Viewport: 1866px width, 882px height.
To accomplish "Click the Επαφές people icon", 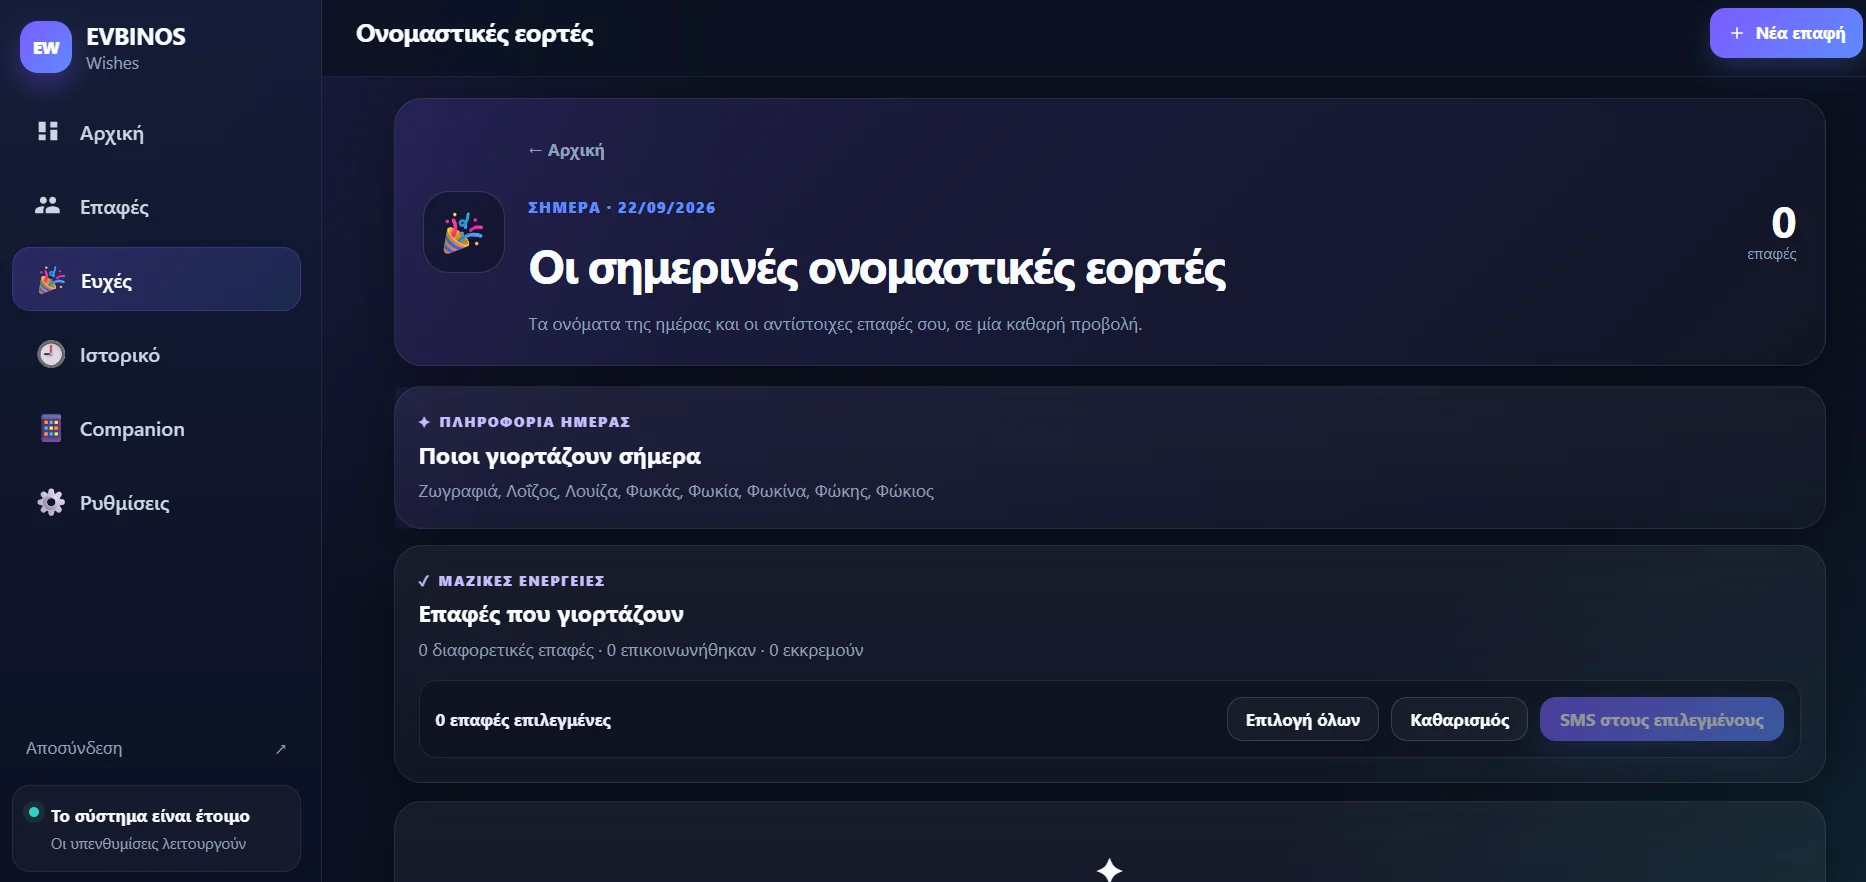I will pyautogui.click(x=48, y=205).
